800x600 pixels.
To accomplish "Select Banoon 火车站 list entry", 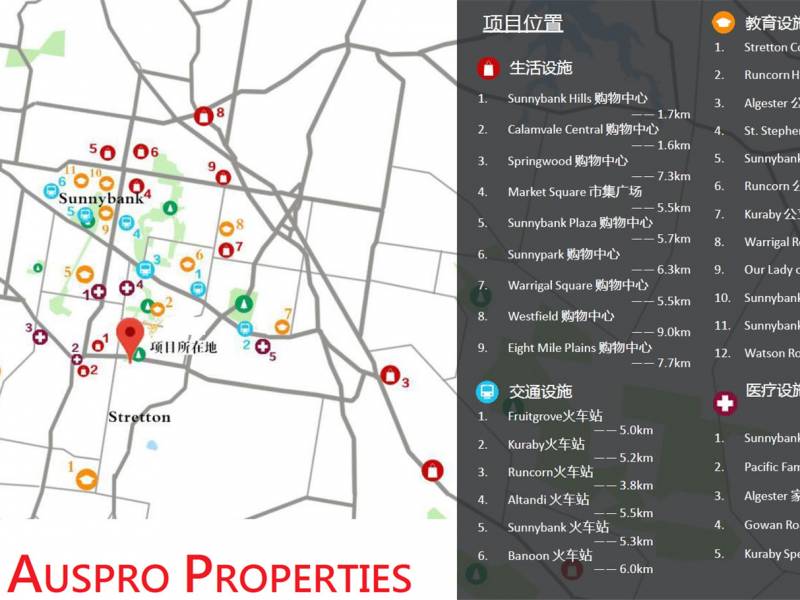I will [x=549, y=555].
